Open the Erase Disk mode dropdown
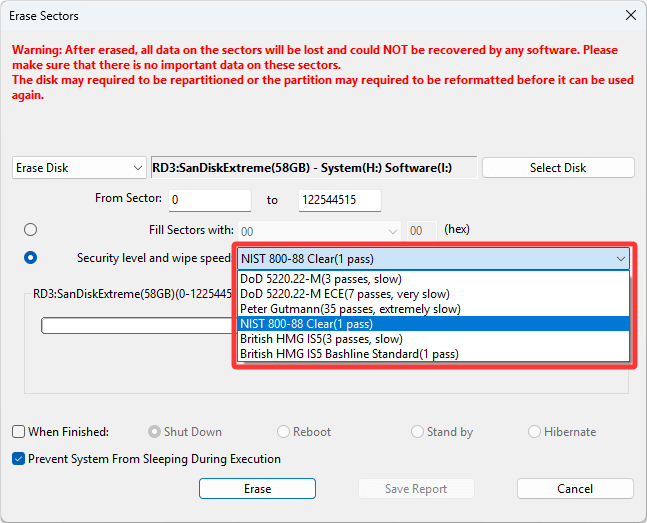The image size is (647, 523). (79, 168)
